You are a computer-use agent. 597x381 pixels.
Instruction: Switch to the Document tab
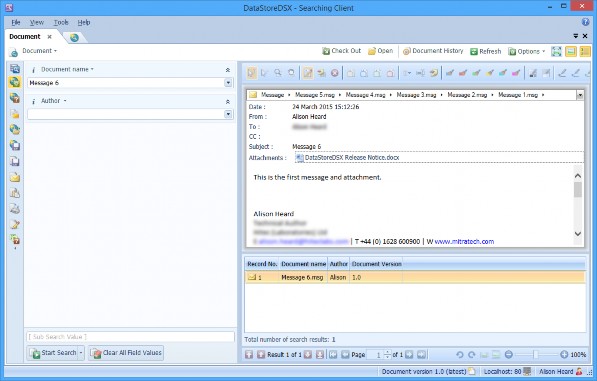pos(25,37)
